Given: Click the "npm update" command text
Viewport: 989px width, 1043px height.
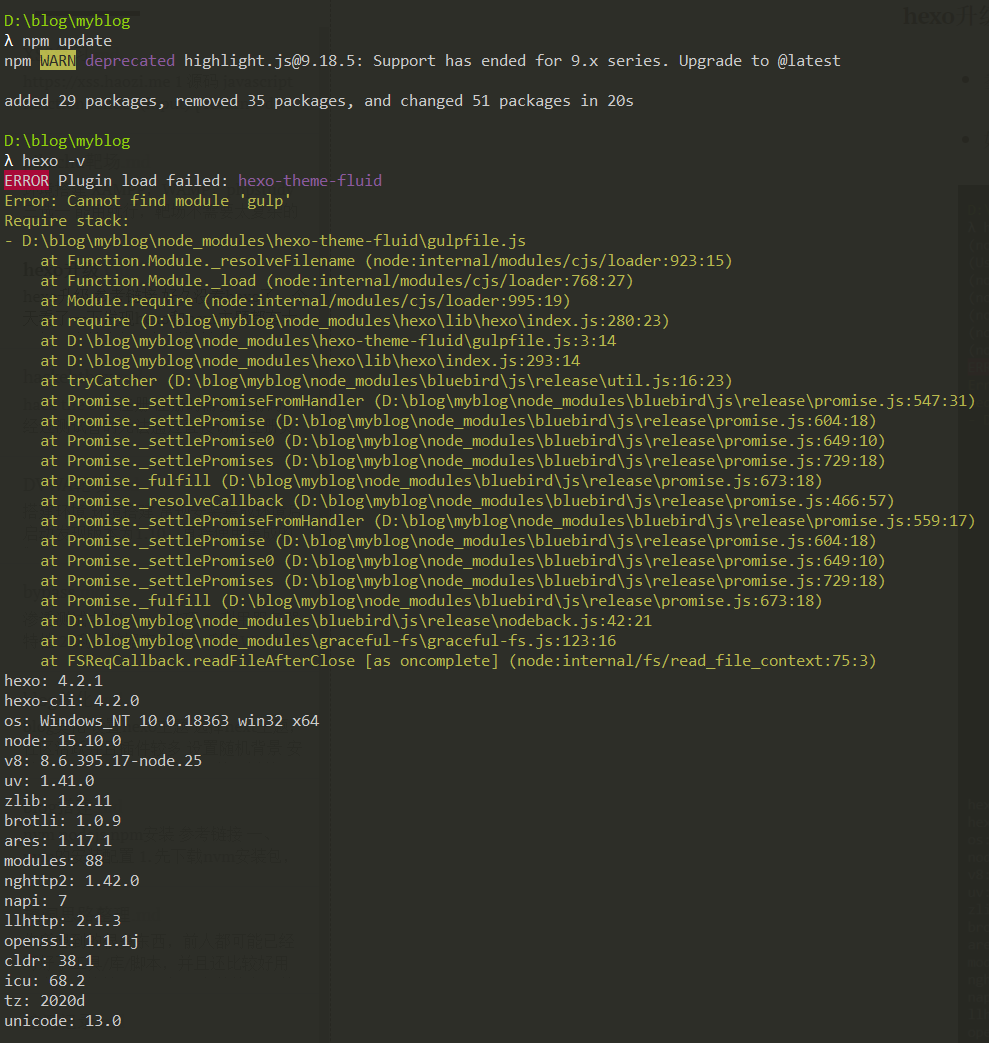Looking at the screenshot, I should click(x=67, y=41).
